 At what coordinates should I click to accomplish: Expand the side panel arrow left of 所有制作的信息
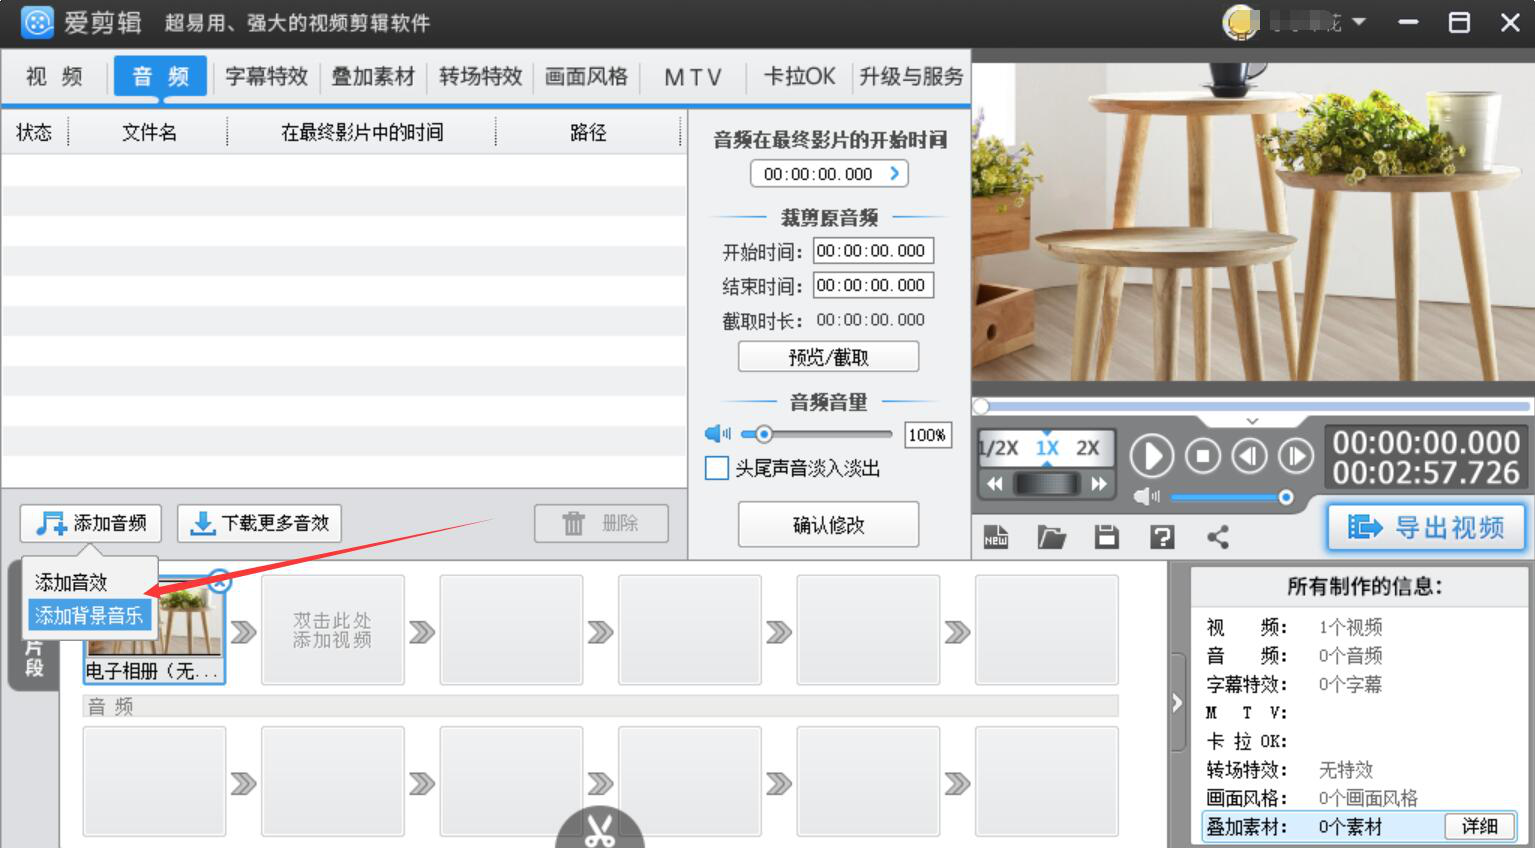1177,703
